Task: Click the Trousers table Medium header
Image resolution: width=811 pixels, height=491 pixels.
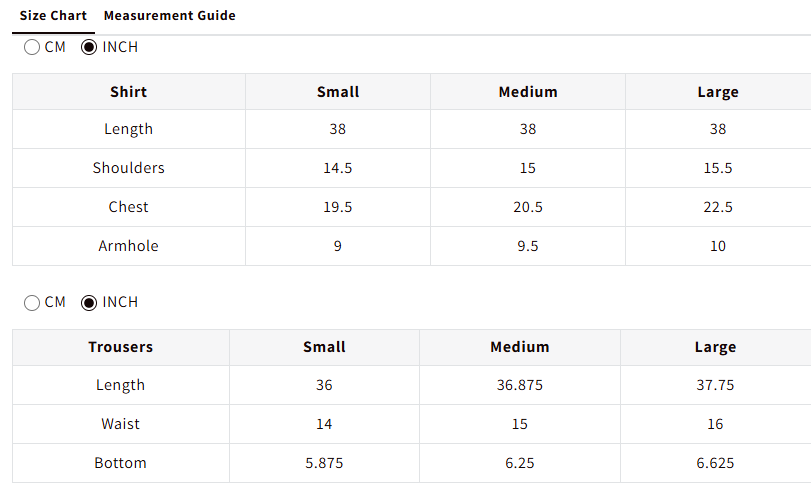Action: [x=520, y=347]
